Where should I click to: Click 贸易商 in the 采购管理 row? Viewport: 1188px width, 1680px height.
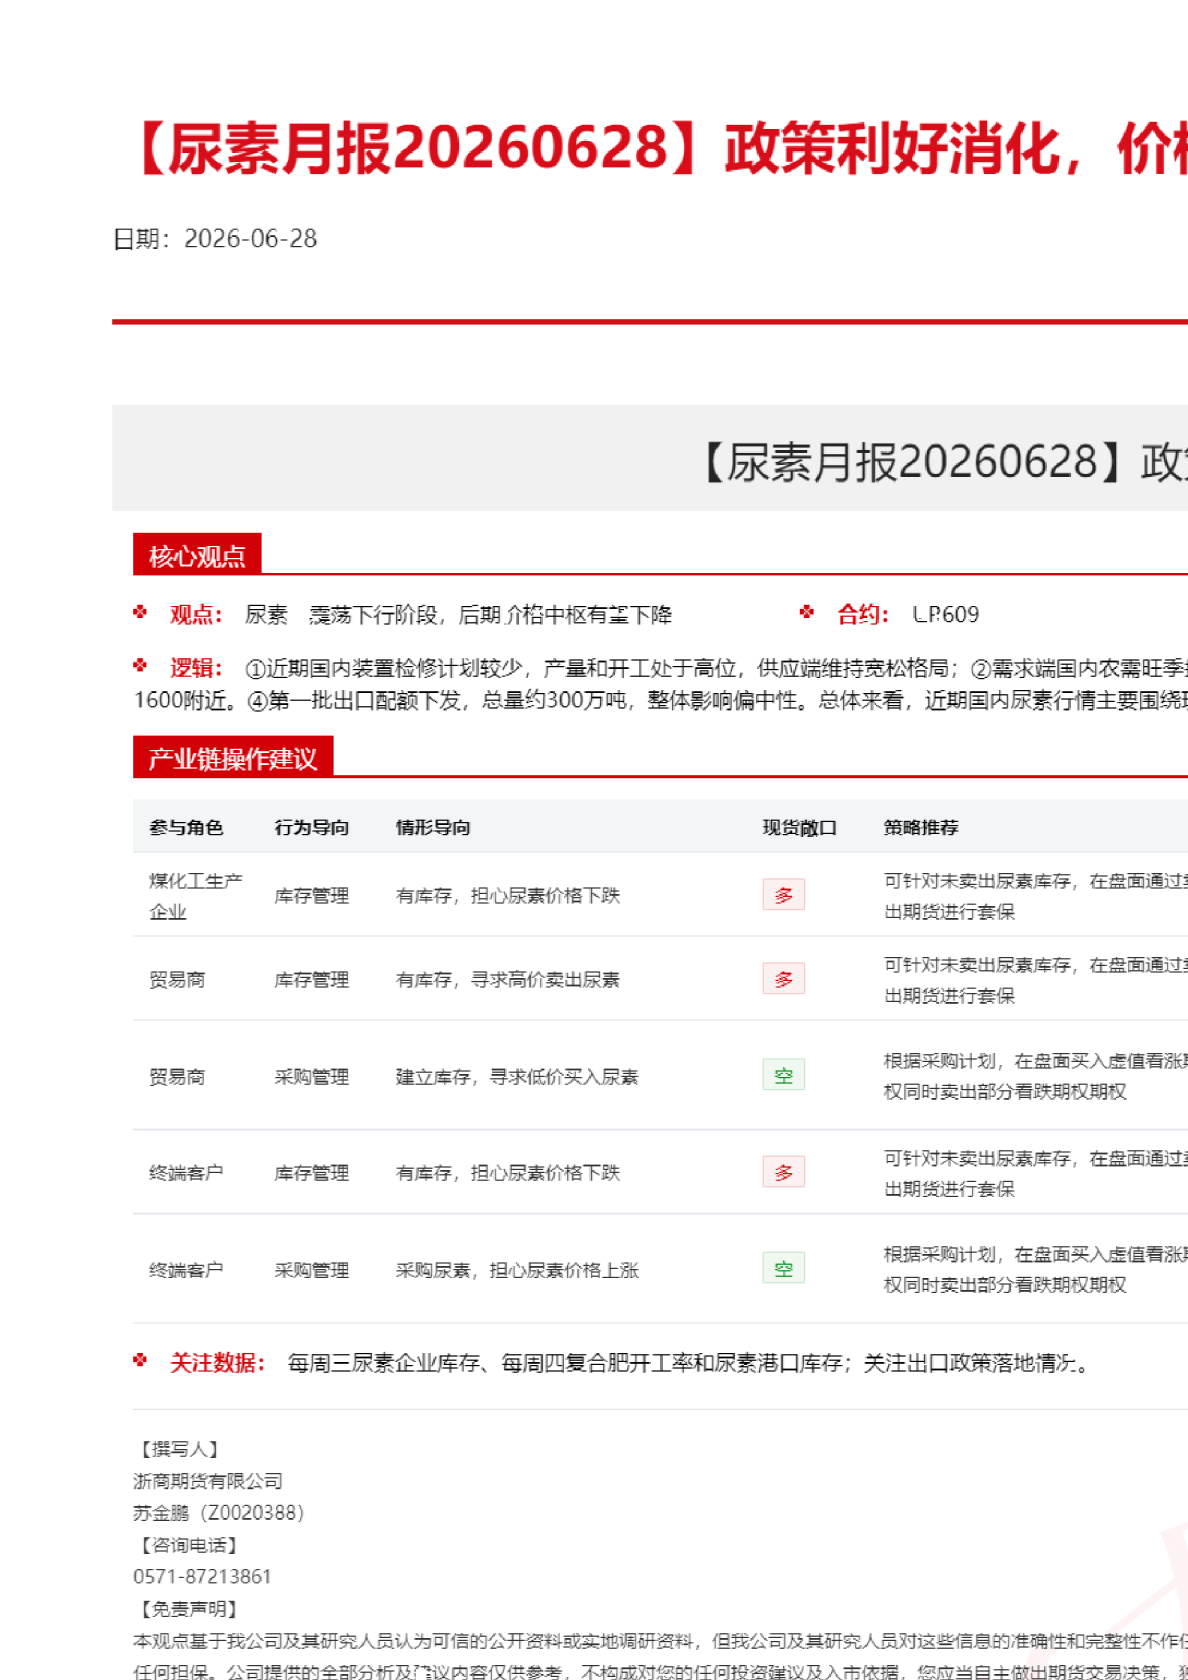click(177, 1077)
